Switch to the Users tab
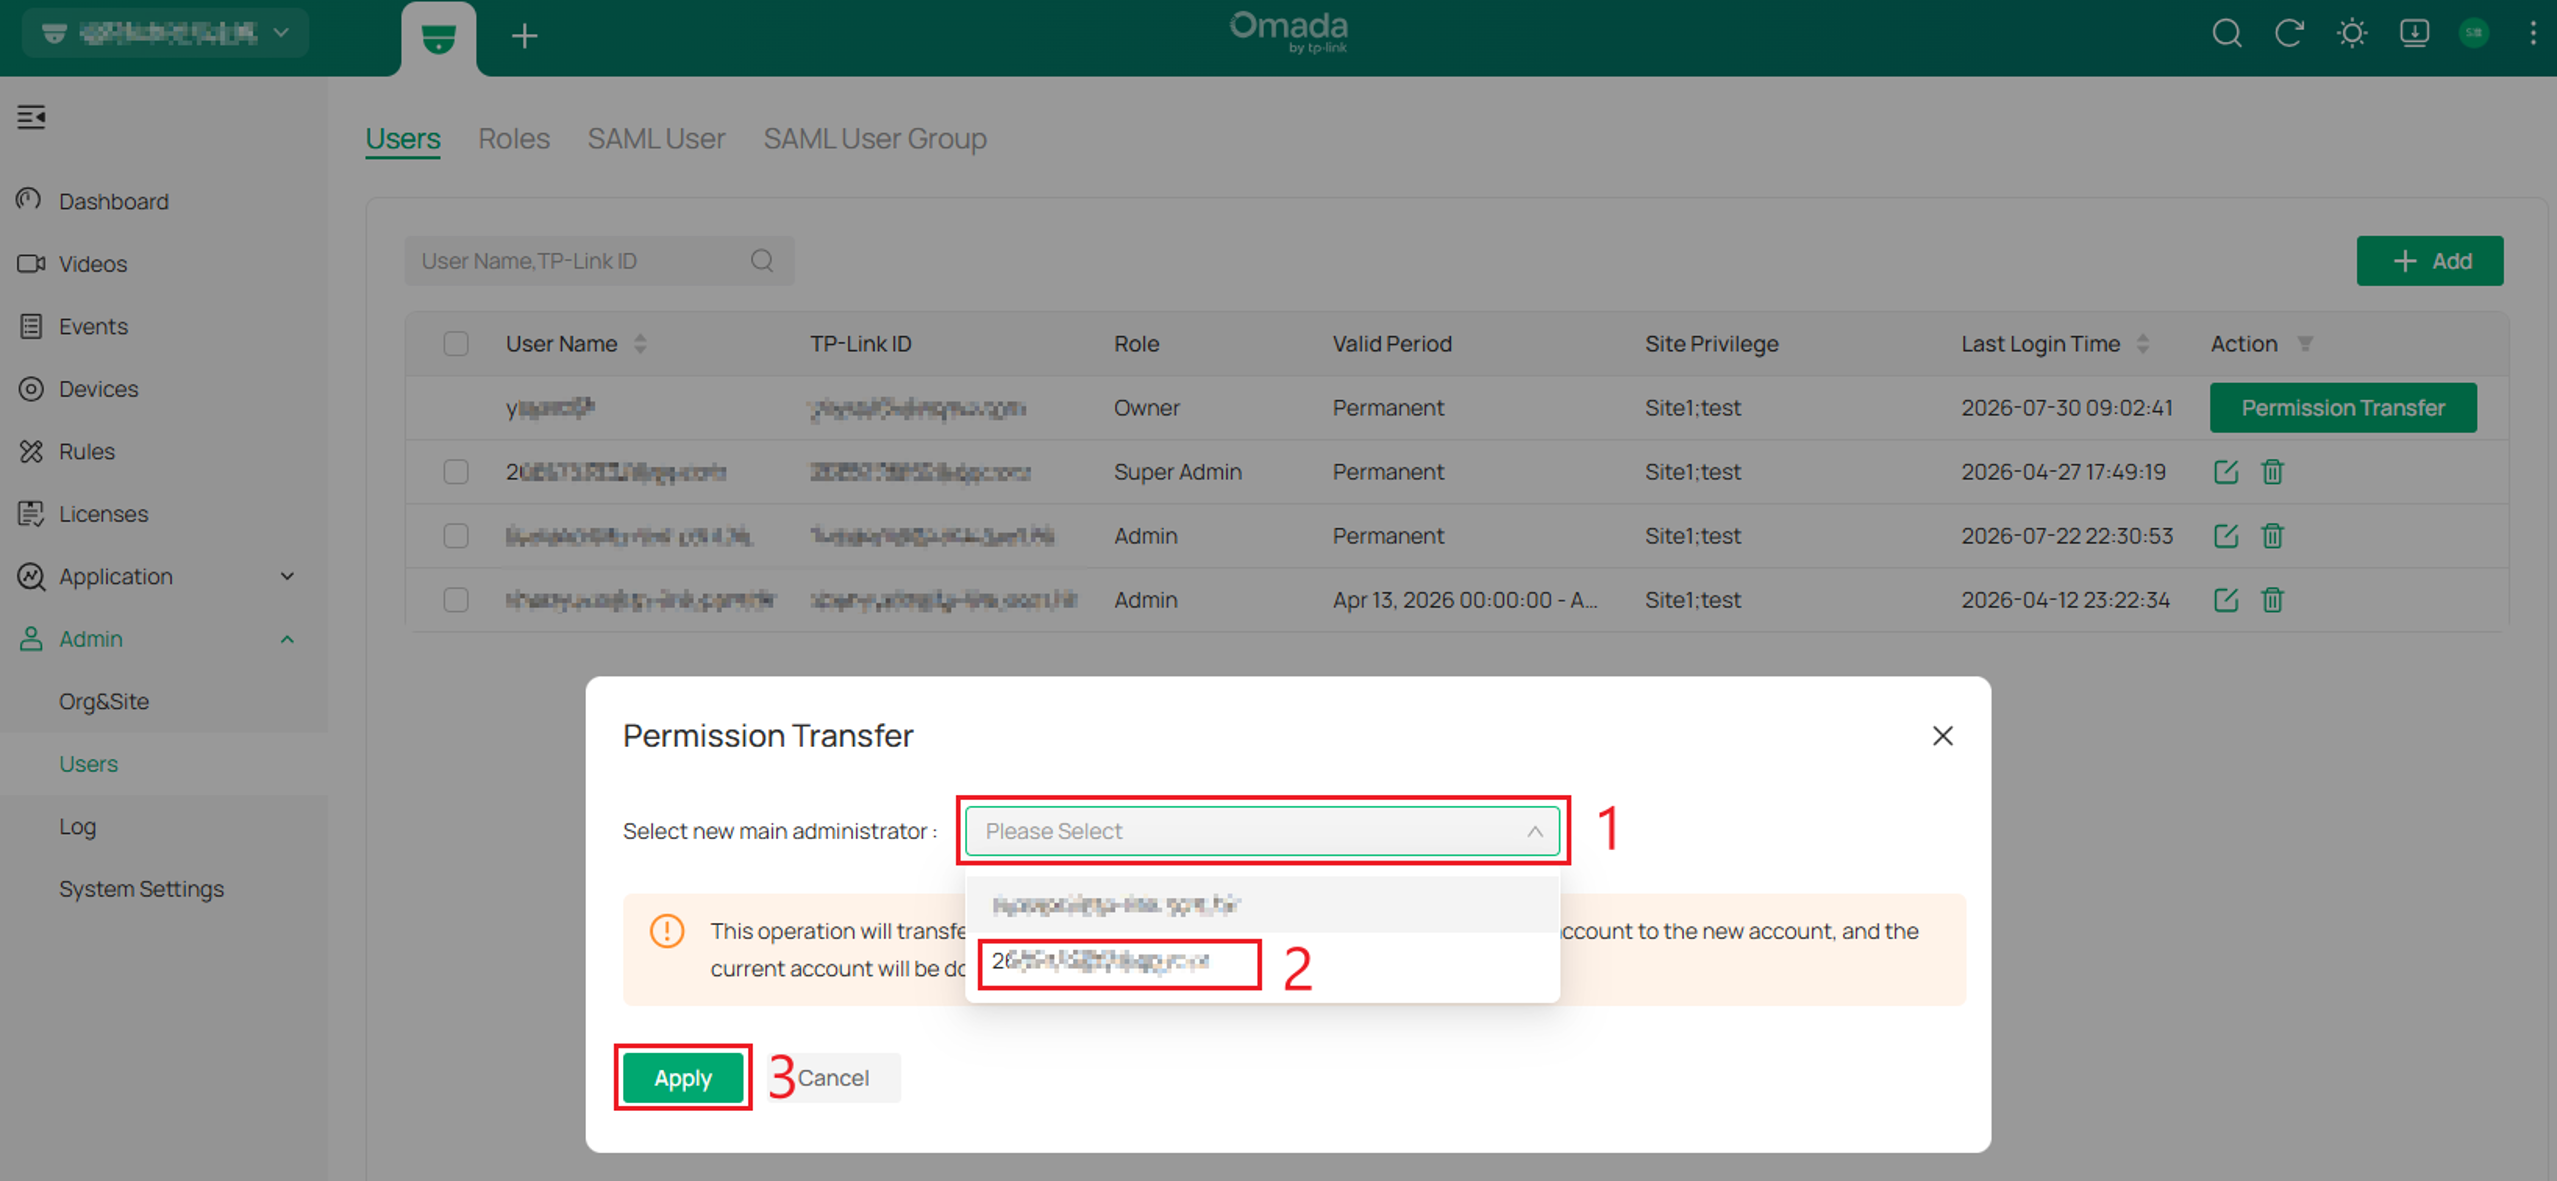The image size is (2557, 1181). [x=402, y=138]
